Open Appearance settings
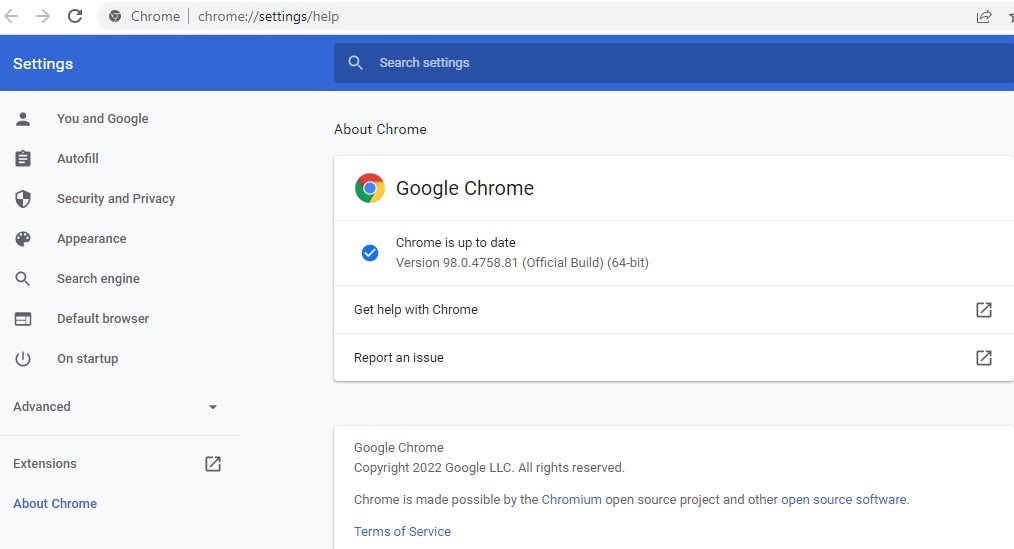This screenshot has width=1014, height=549. tap(92, 239)
